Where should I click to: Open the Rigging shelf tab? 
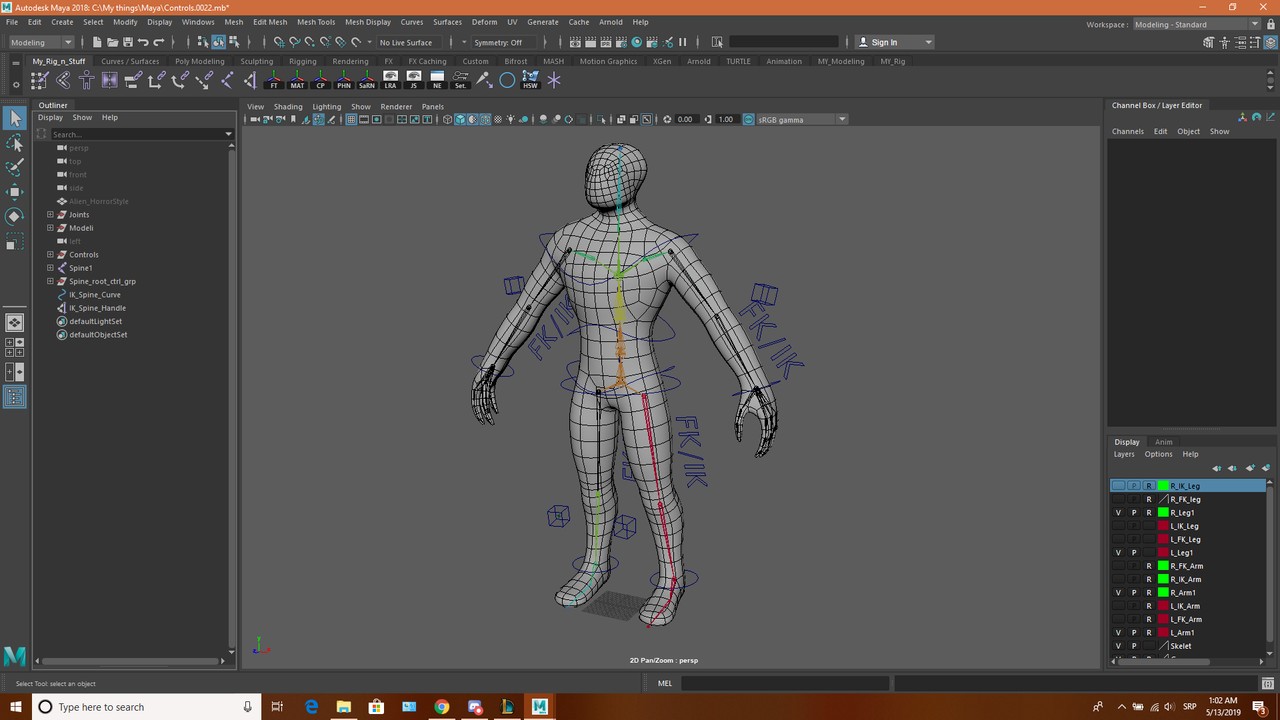click(x=302, y=61)
